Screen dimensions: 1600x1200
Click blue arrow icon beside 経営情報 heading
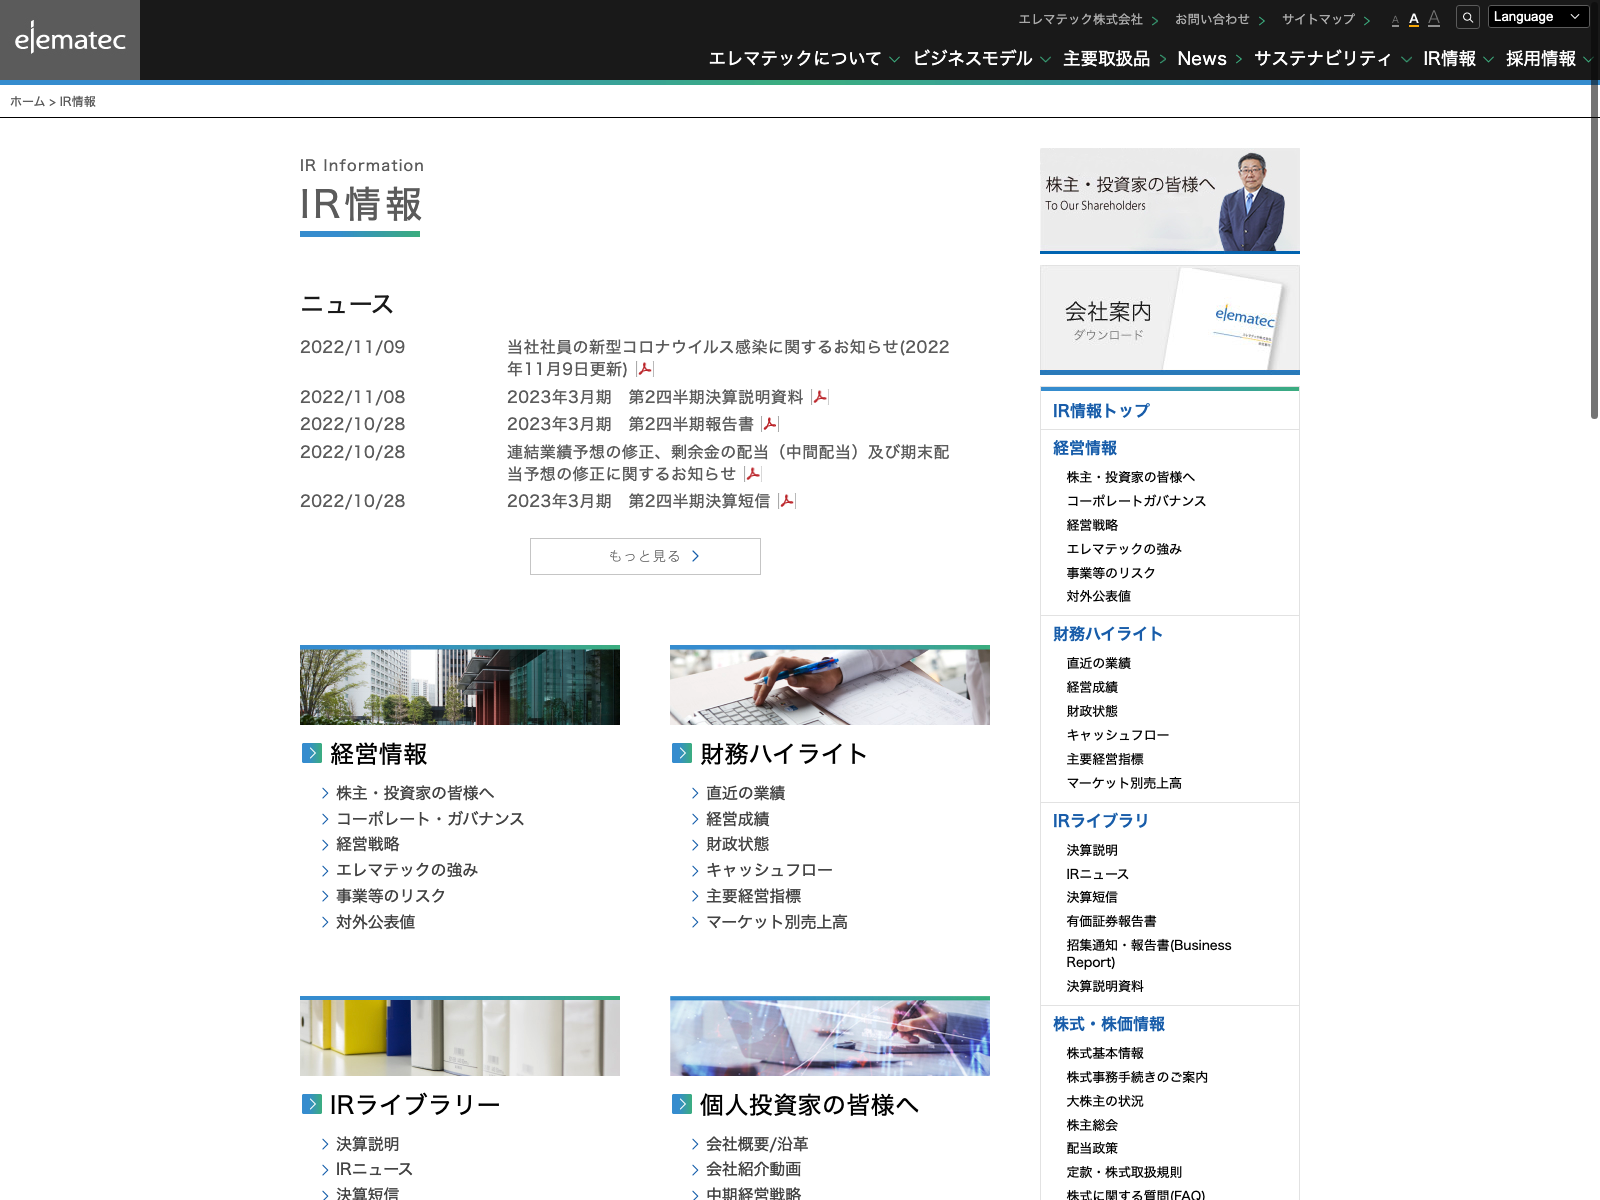tap(312, 753)
